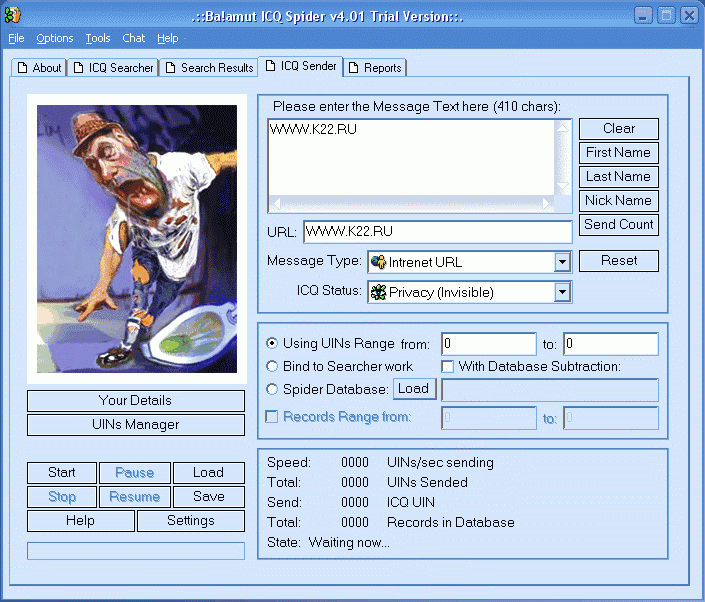Select the ICQ Sender tab
The width and height of the screenshot is (705, 602).
coord(301,66)
